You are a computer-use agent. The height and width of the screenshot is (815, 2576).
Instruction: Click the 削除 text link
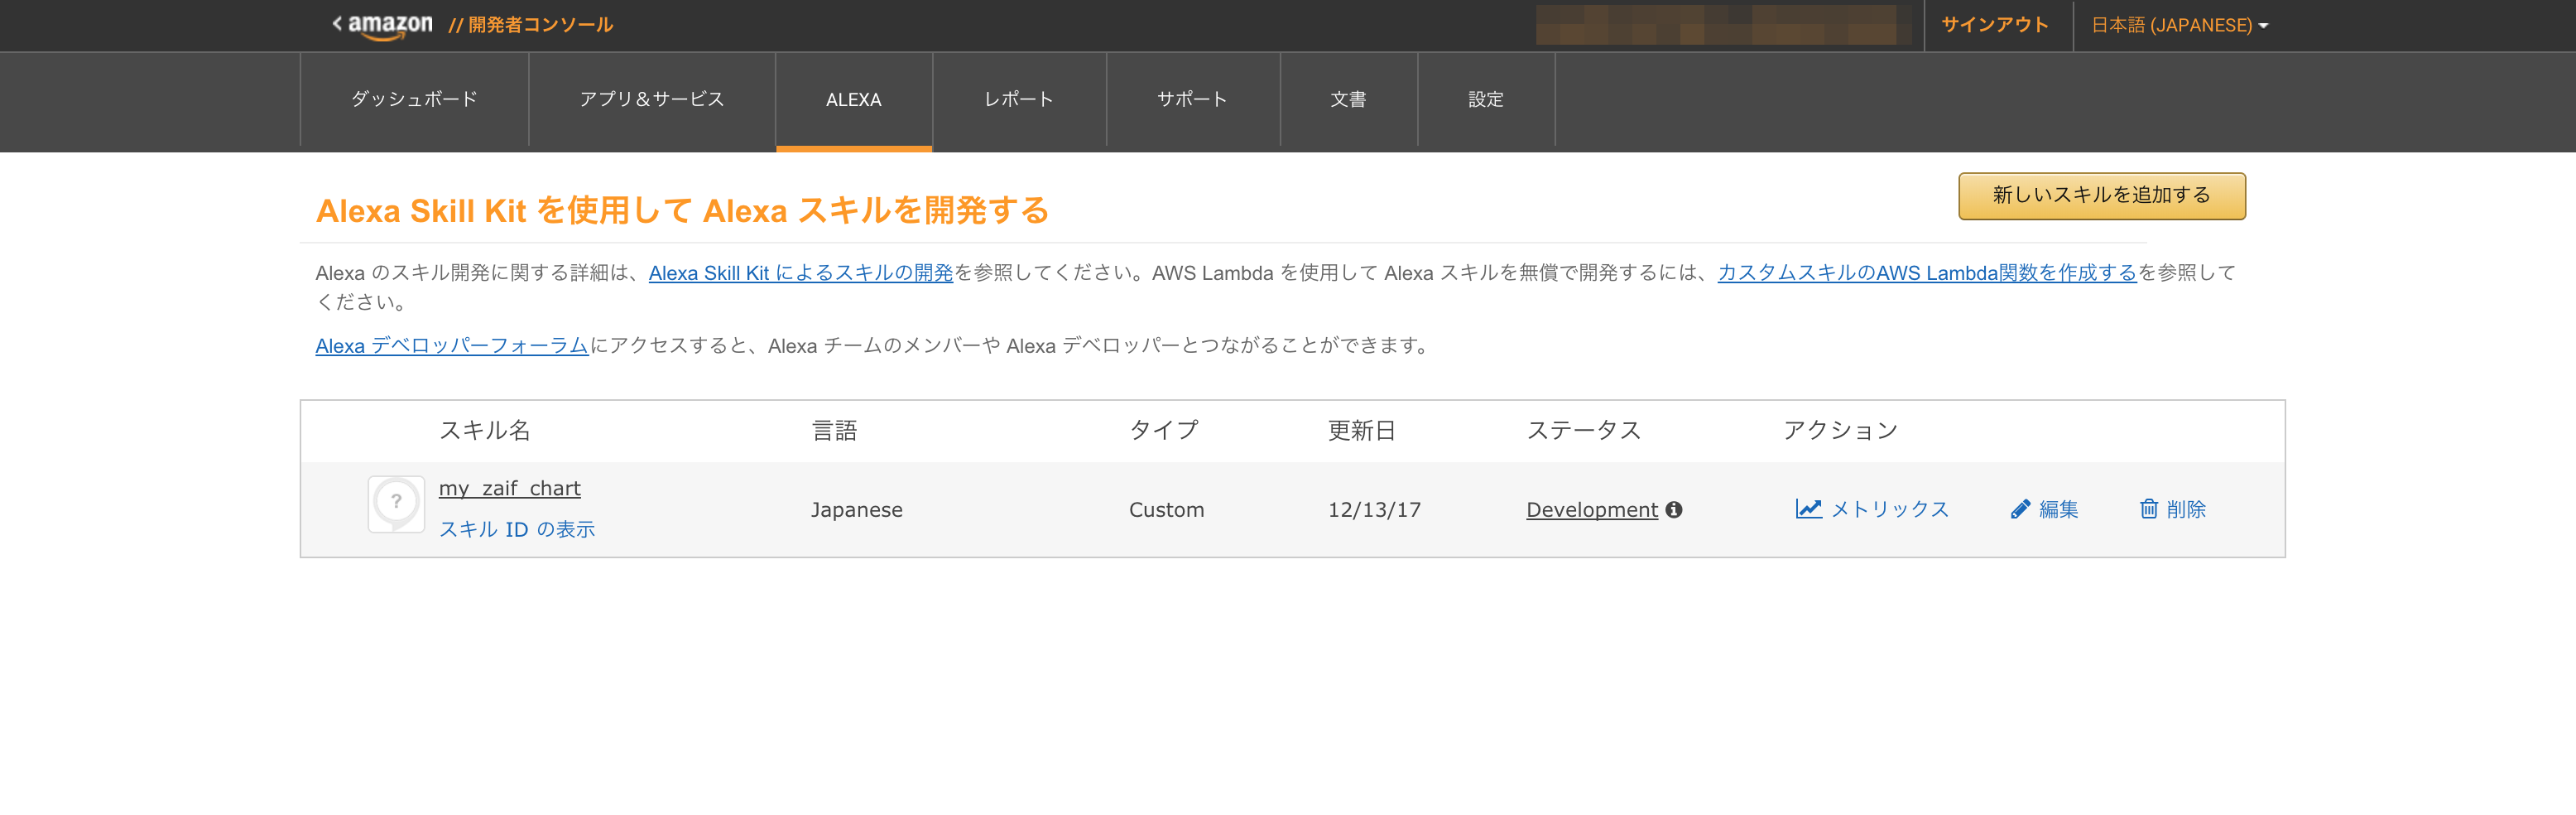click(x=2186, y=510)
